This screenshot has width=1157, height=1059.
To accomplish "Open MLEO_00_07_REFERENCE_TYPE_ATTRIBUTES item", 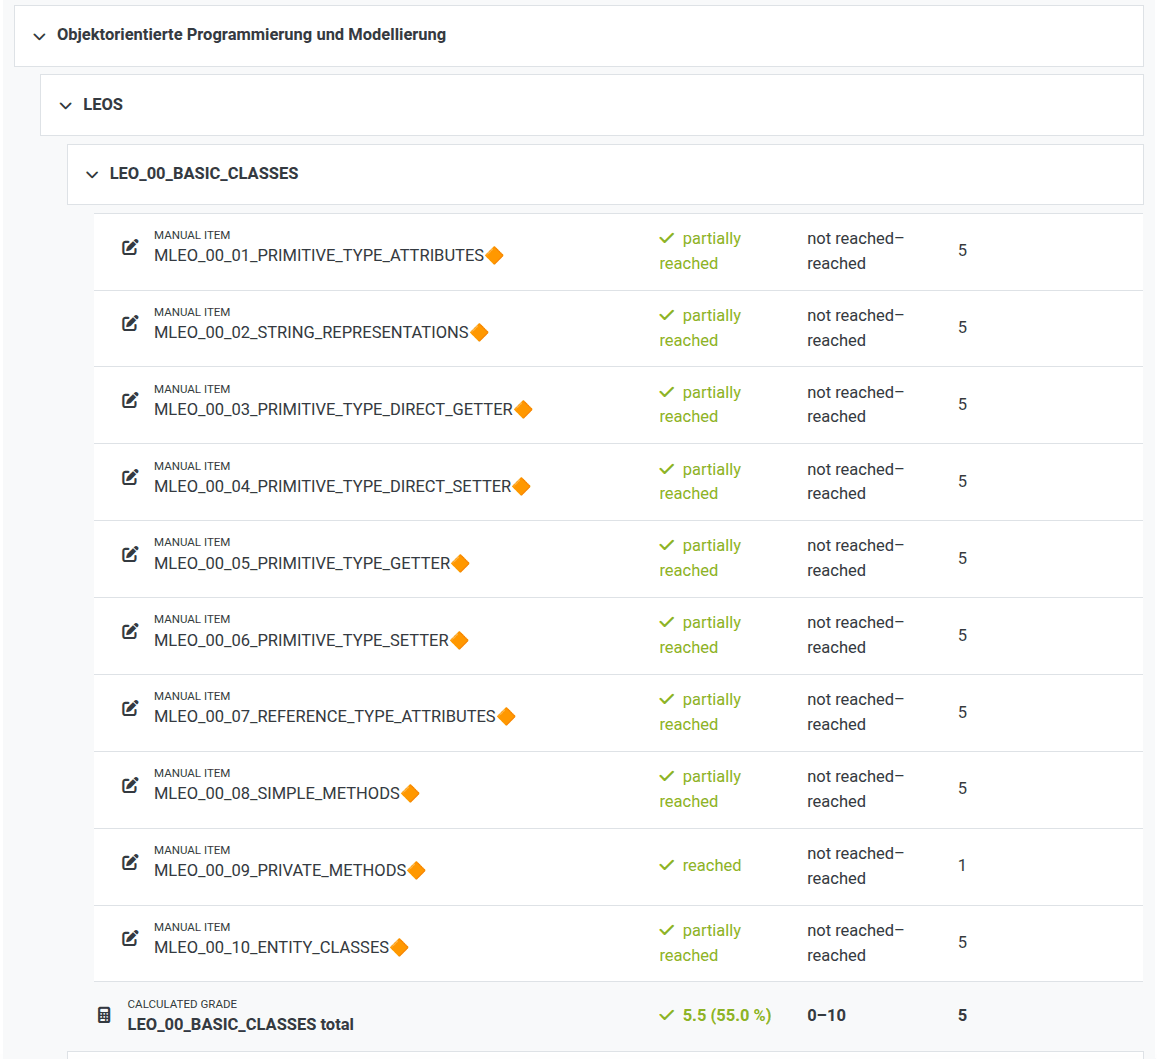I will 325,717.
